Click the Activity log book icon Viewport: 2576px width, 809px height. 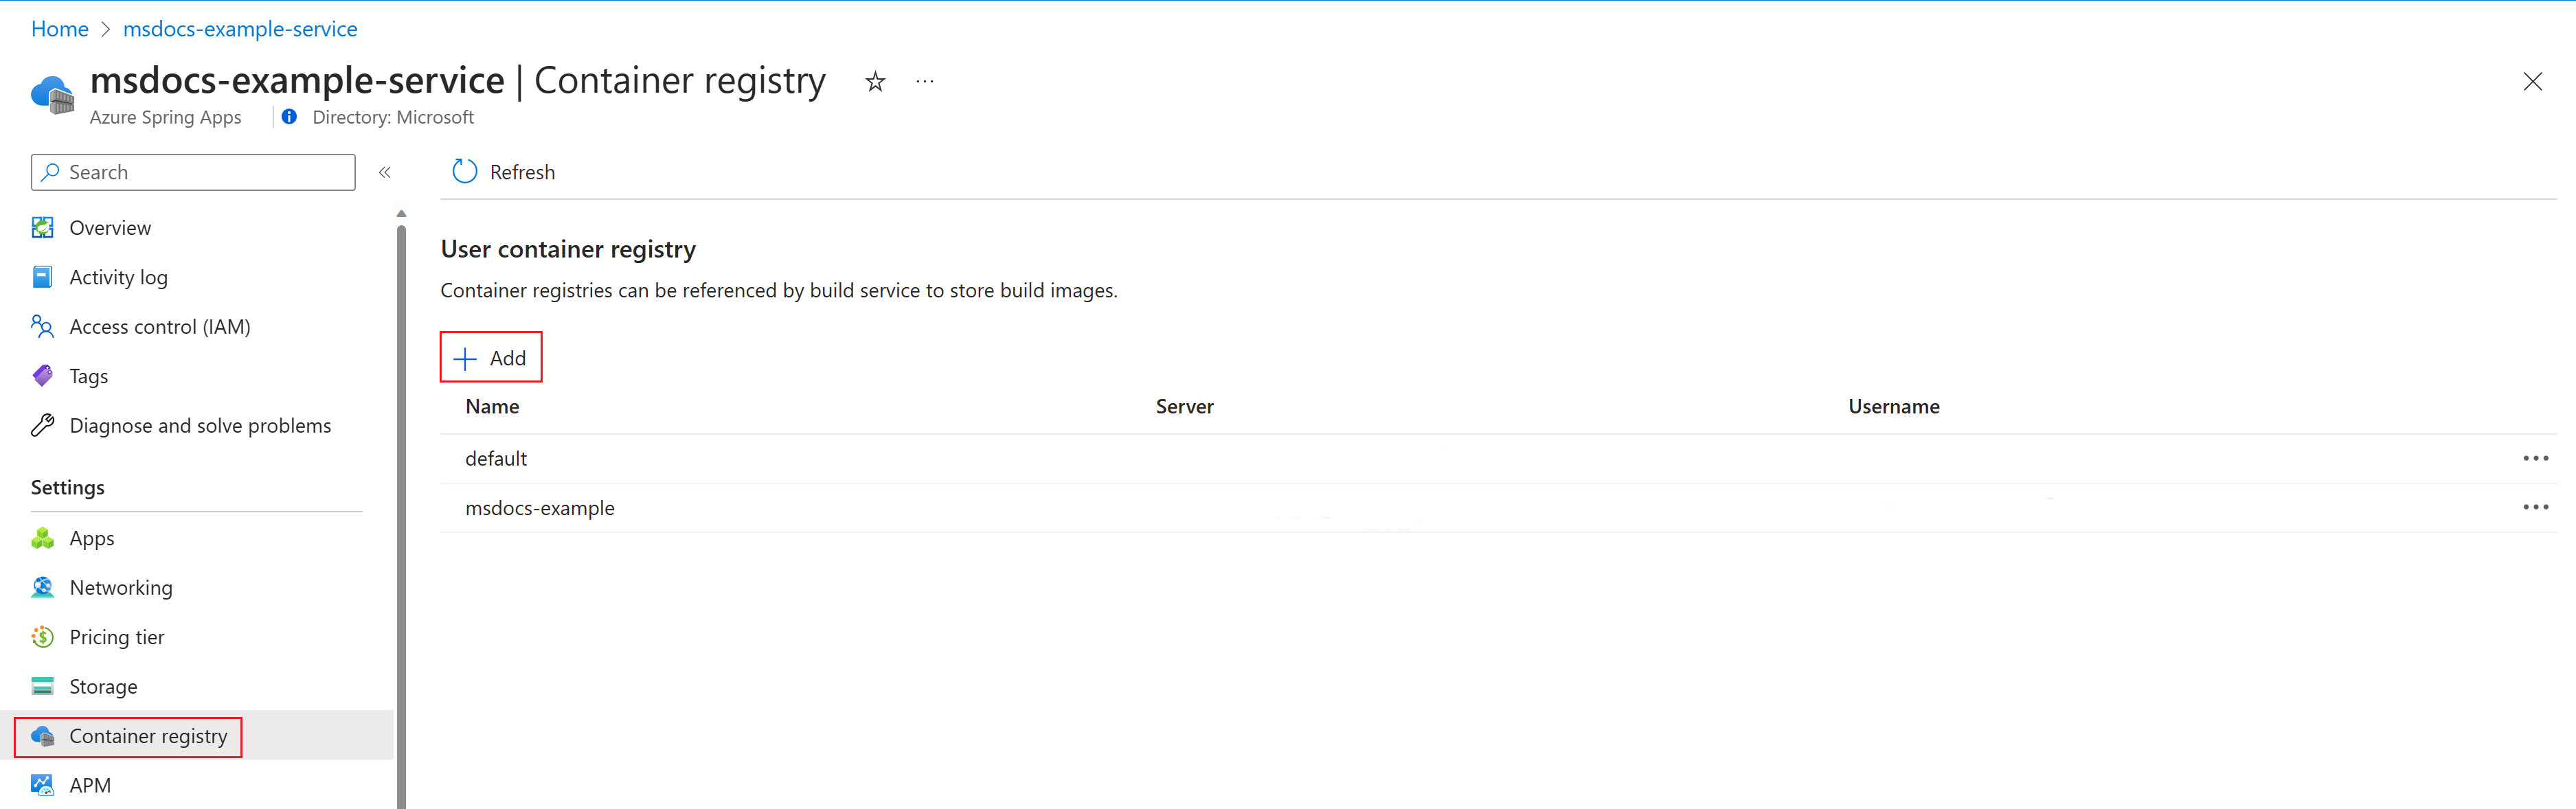42,277
